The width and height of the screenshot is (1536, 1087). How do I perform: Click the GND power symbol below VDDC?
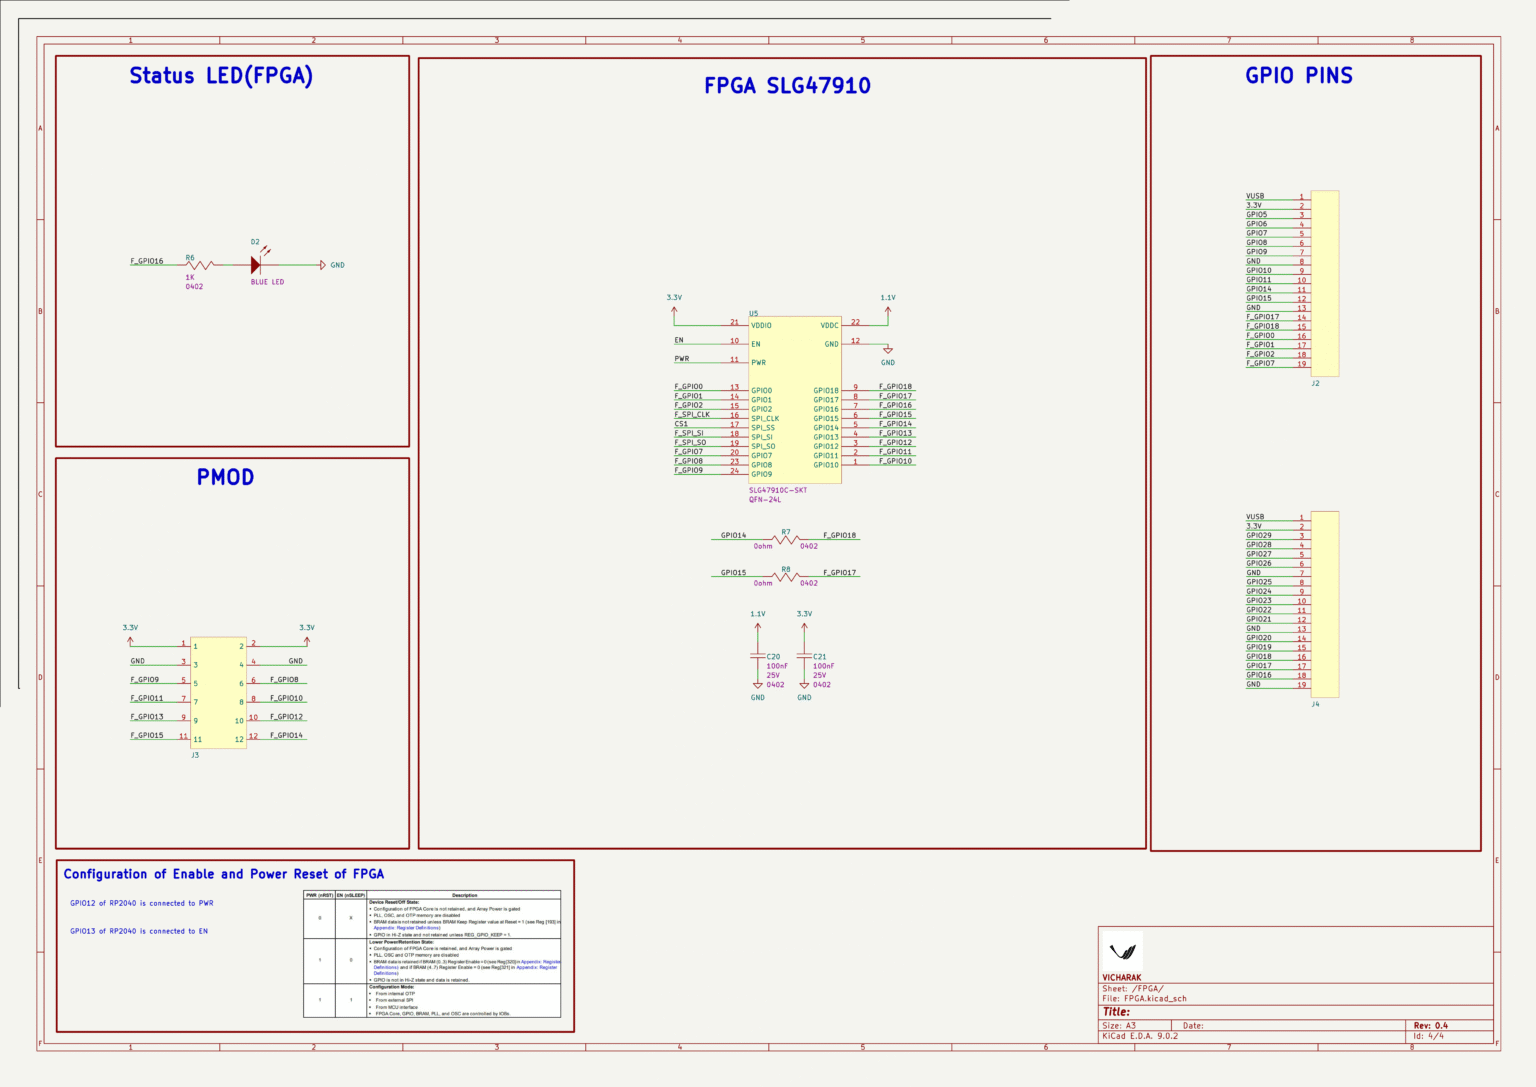pos(887,352)
